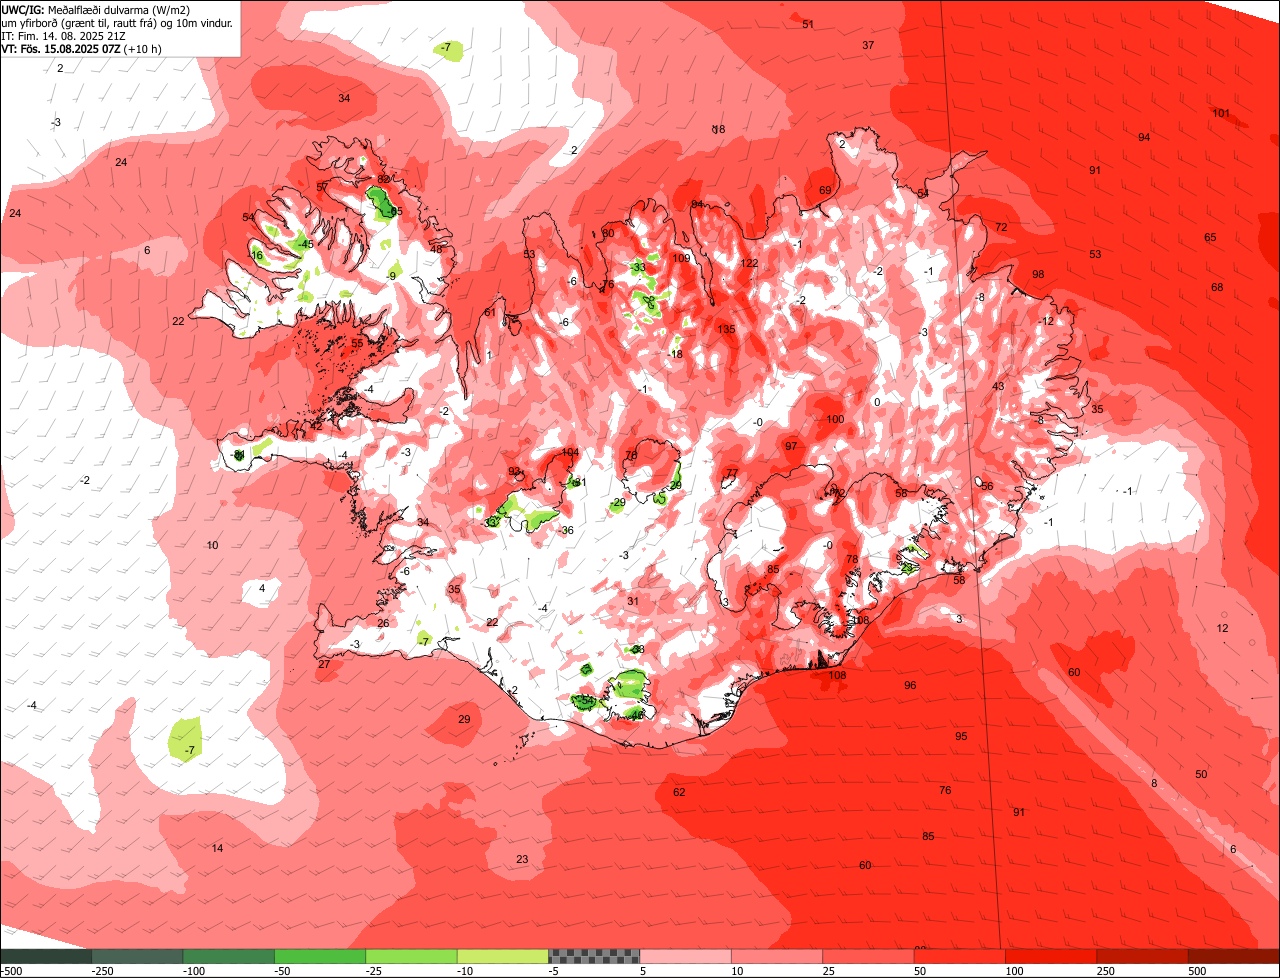This screenshot has height=978, width=1280.
Task: Select the map value 37
Action: 868,45
